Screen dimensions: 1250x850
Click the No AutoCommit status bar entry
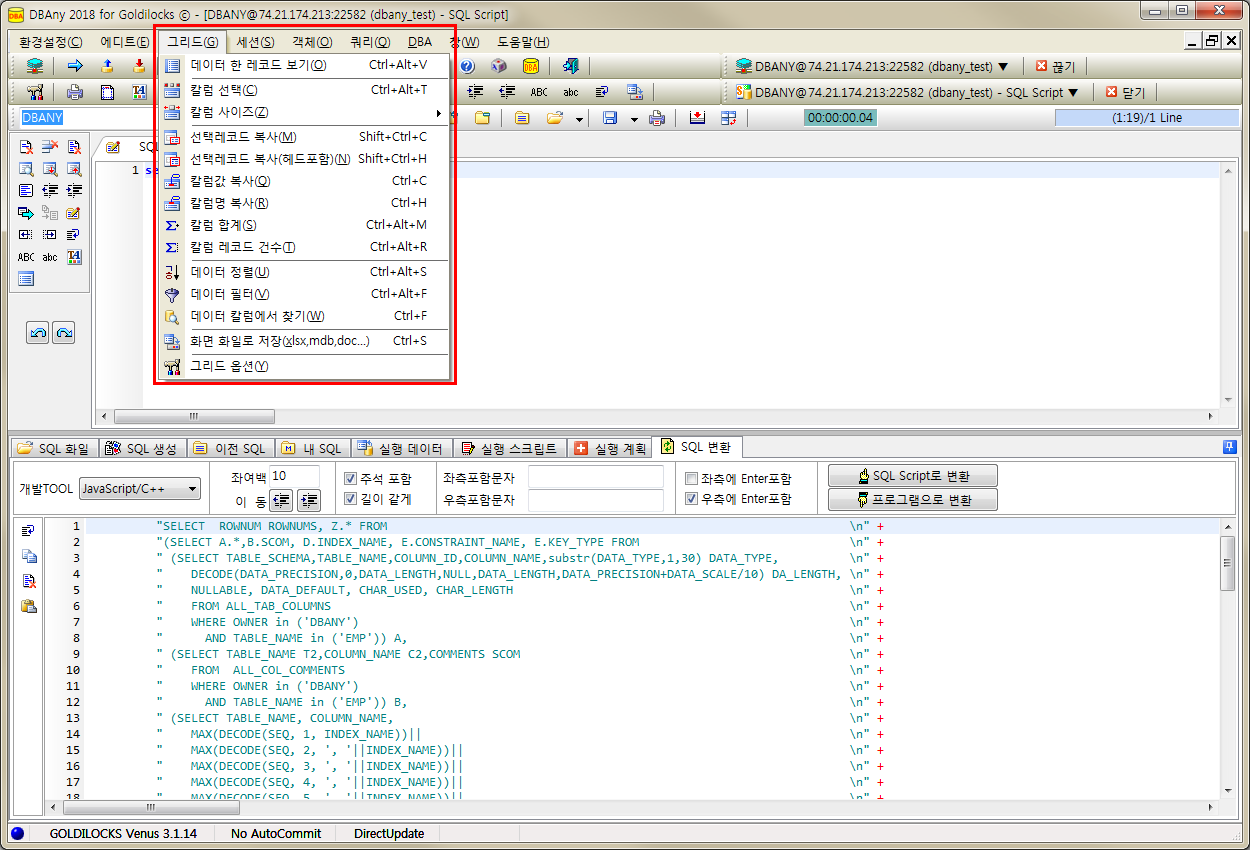coord(276,833)
